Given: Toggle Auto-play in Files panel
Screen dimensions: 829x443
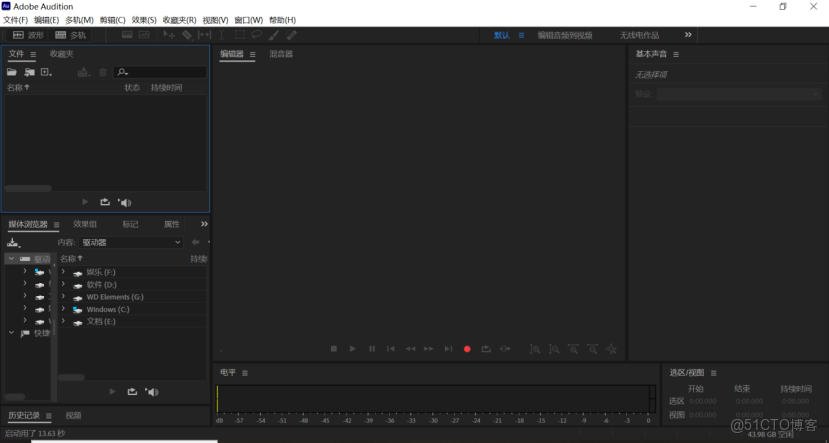Looking at the screenshot, I should point(124,202).
